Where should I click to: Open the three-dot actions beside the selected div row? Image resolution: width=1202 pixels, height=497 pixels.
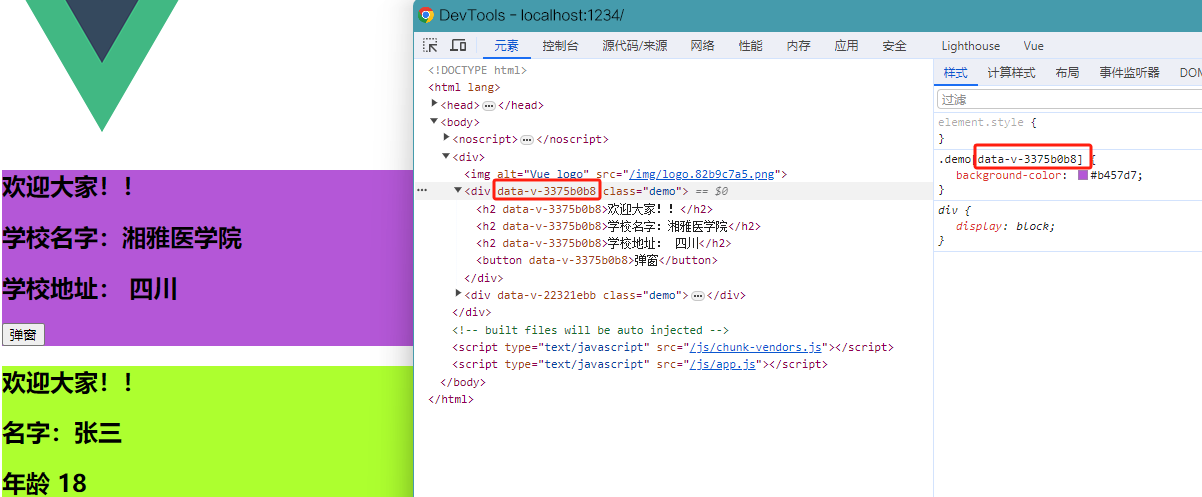[422, 191]
